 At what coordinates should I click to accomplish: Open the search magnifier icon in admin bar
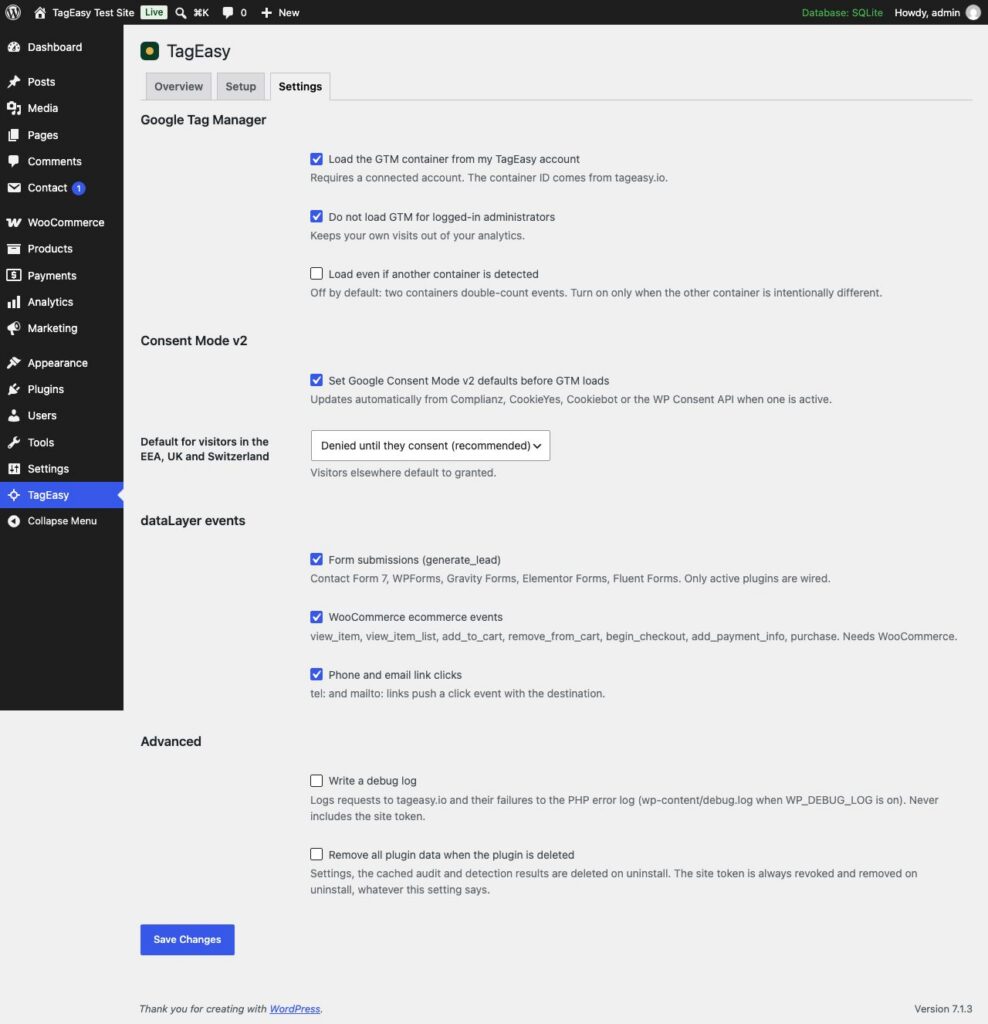point(181,12)
